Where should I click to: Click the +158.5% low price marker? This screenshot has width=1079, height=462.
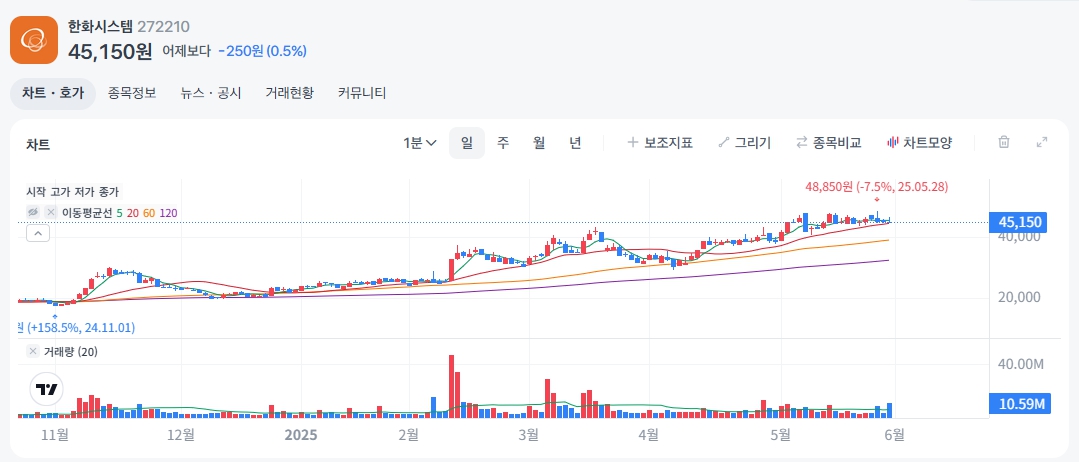[76, 328]
